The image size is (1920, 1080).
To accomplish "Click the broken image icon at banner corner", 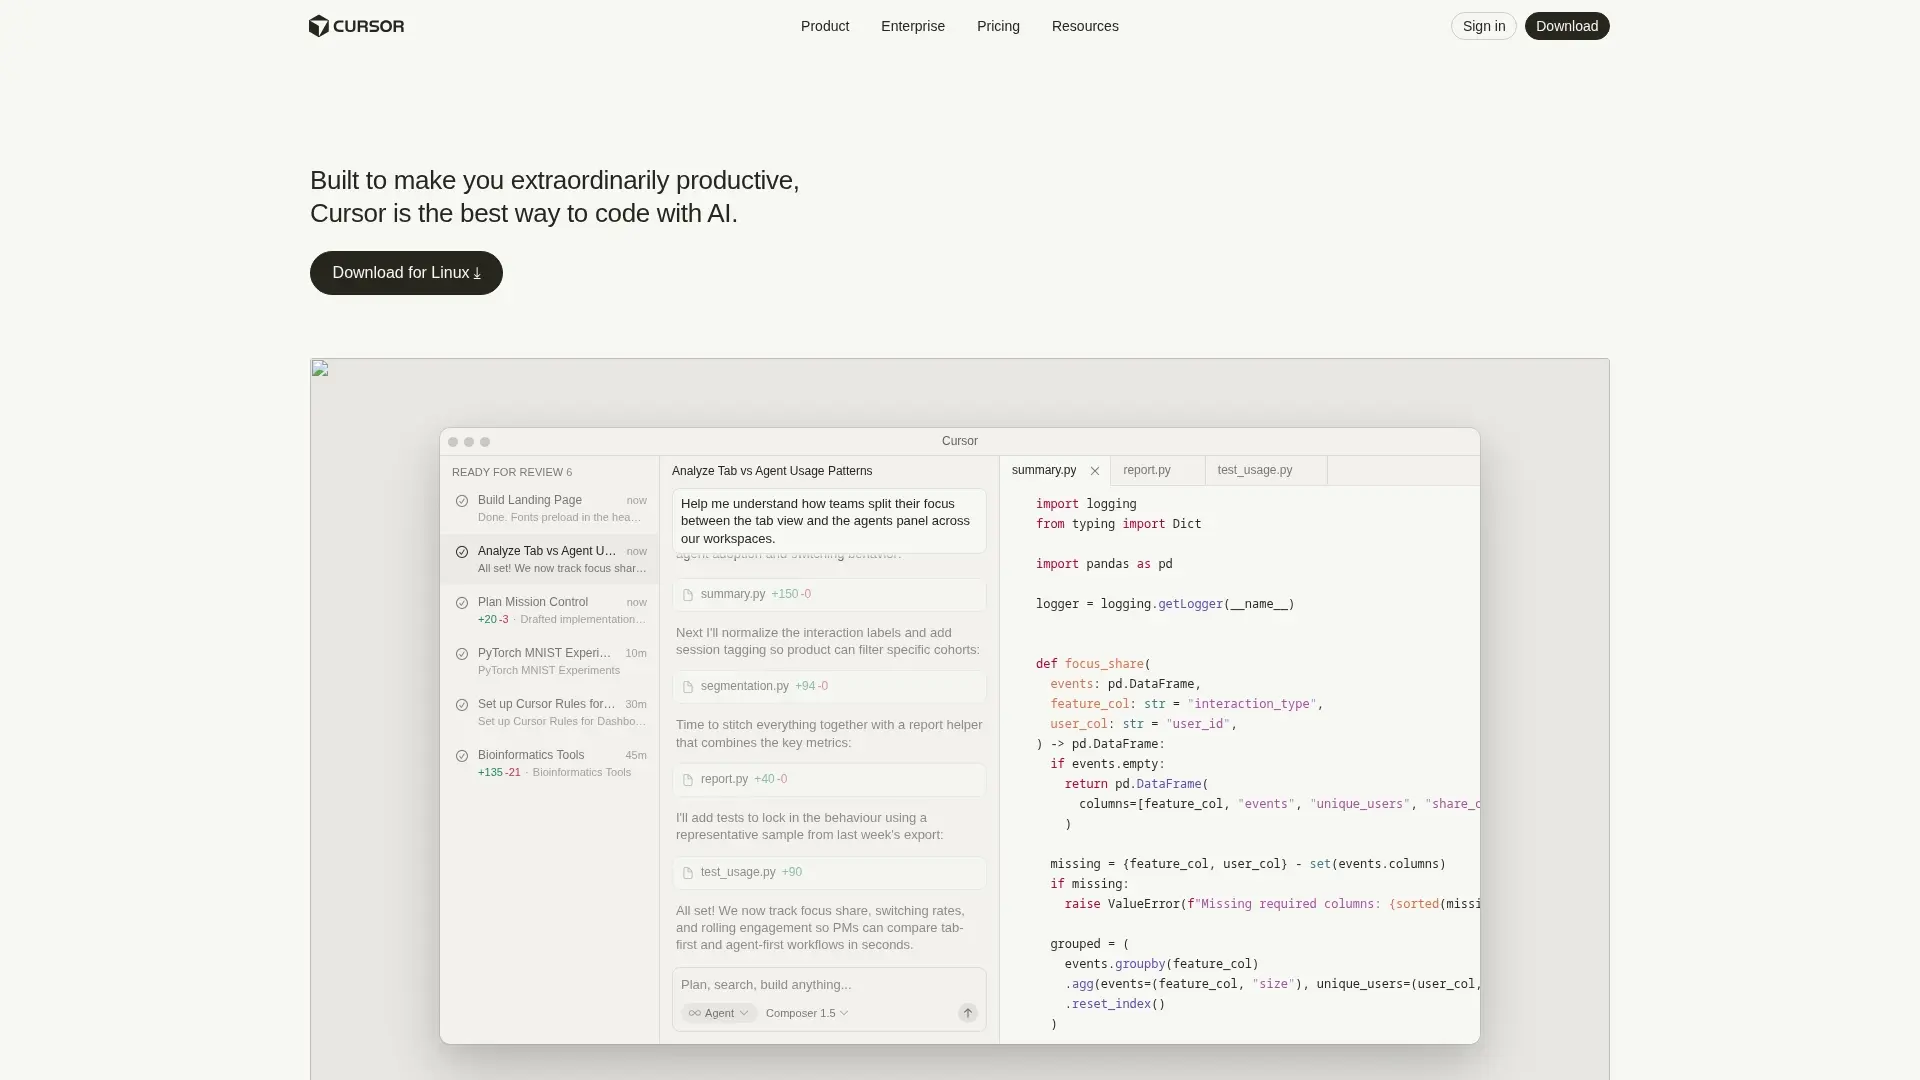I will click(320, 369).
